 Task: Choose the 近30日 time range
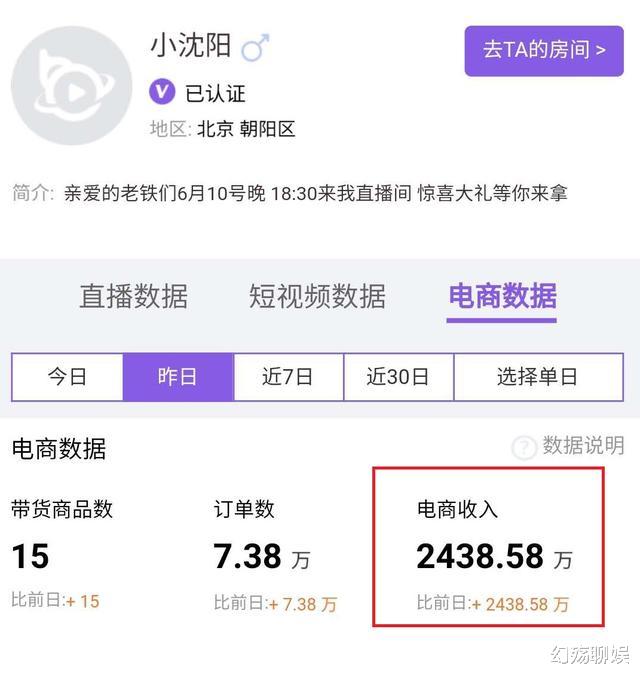(398, 377)
